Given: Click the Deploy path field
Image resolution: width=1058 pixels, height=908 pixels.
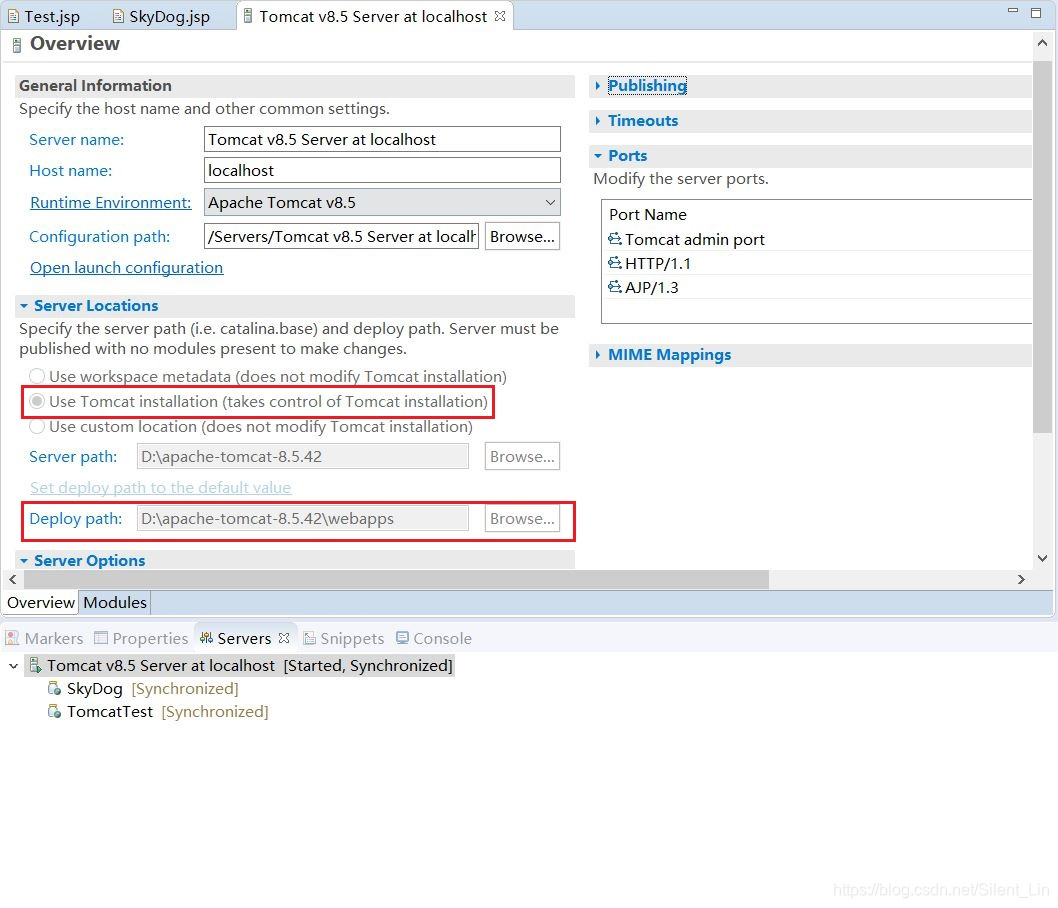Looking at the screenshot, I should pyautogui.click(x=302, y=519).
